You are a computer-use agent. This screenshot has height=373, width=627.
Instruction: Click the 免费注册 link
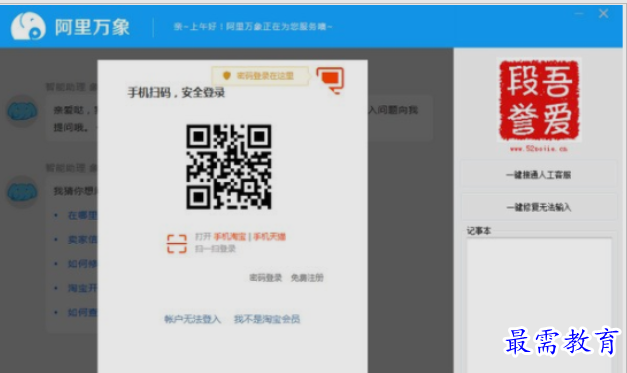[x=307, y=277]
